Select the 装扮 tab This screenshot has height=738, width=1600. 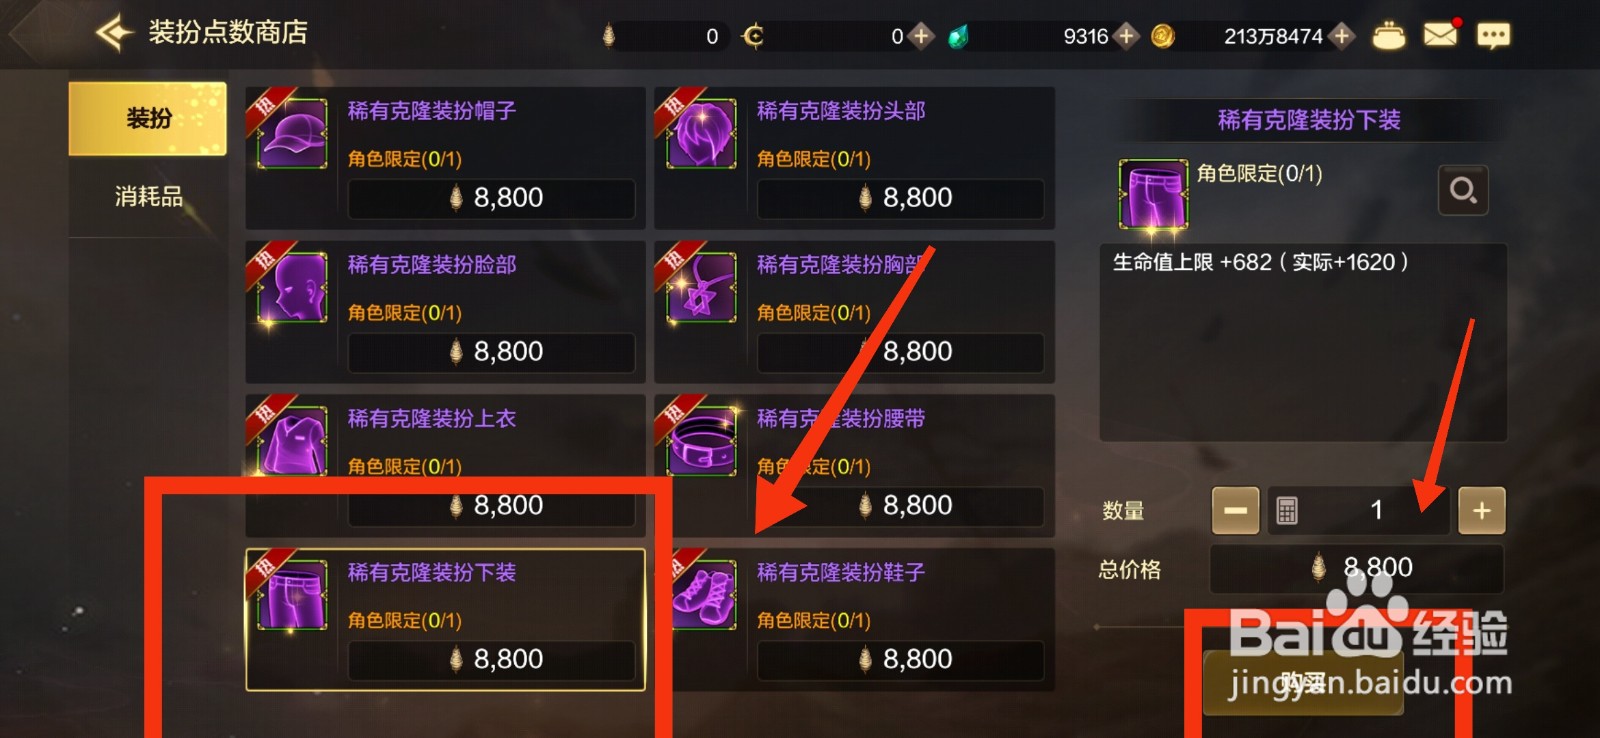148,119
